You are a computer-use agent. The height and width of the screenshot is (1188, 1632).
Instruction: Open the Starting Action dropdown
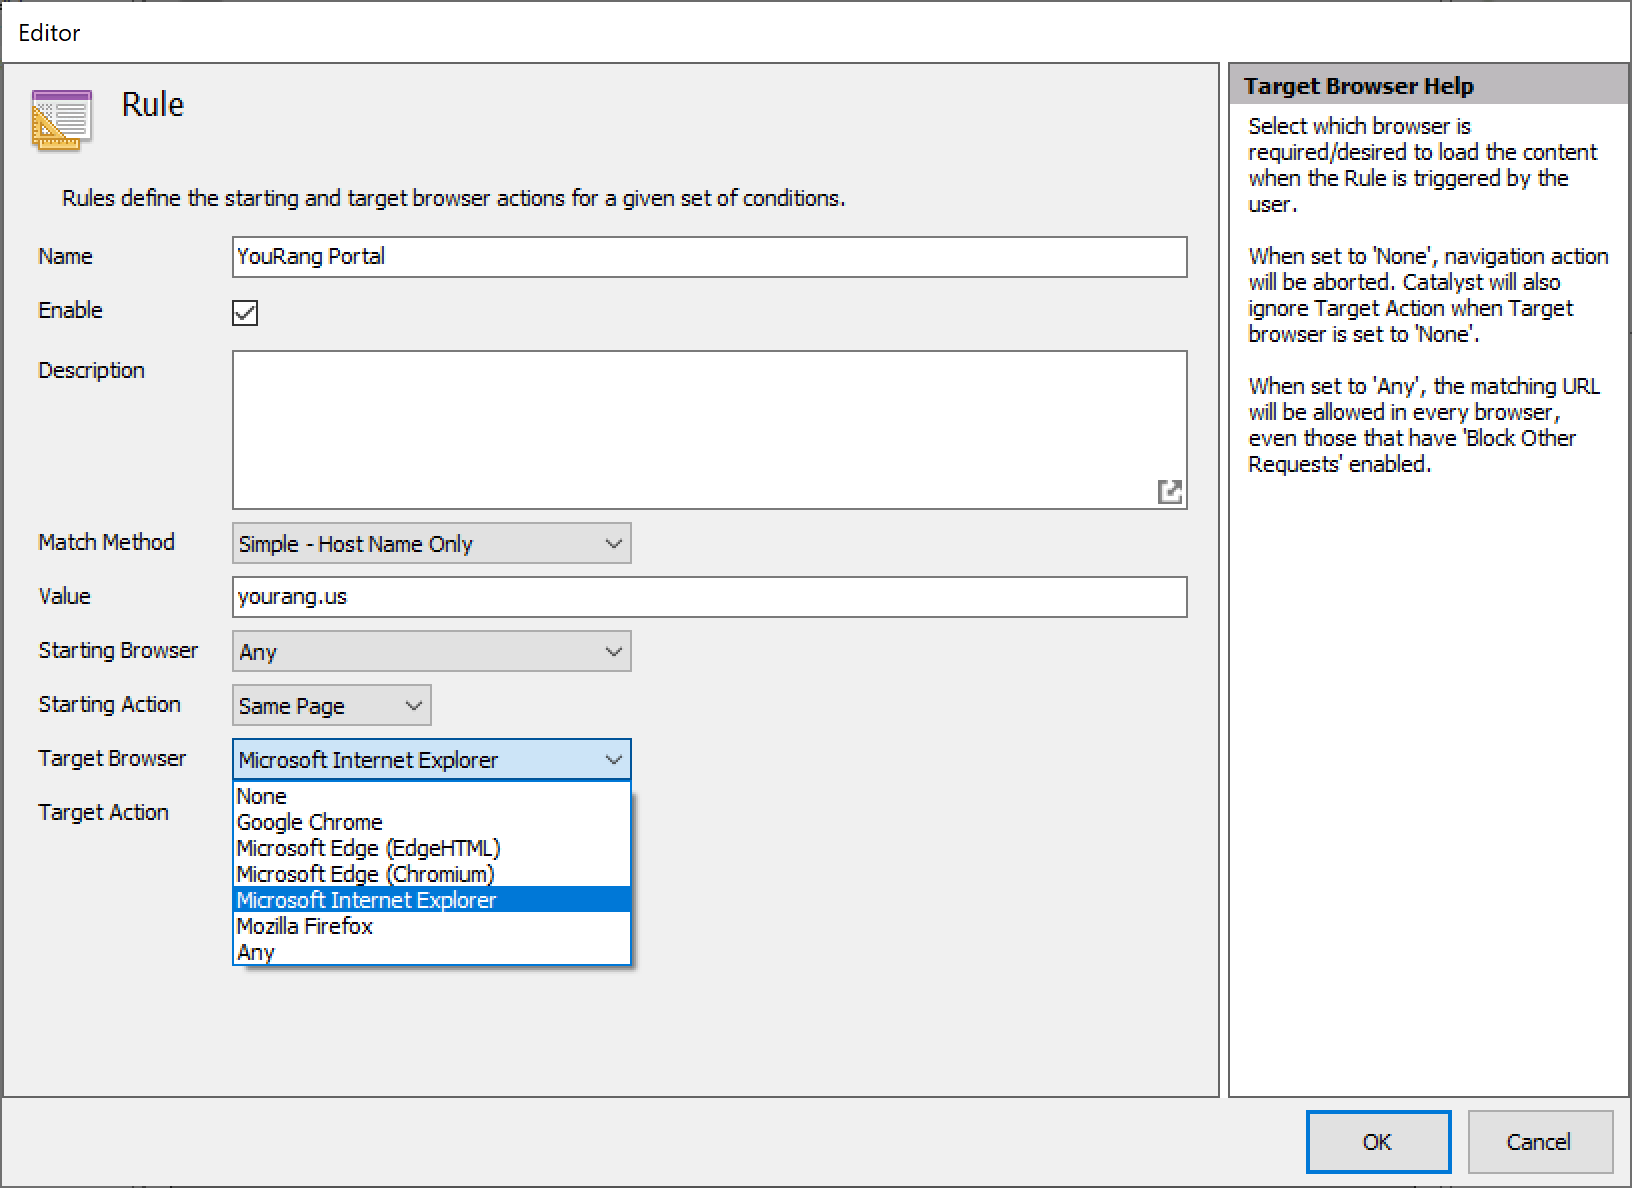tap(331, 706)
